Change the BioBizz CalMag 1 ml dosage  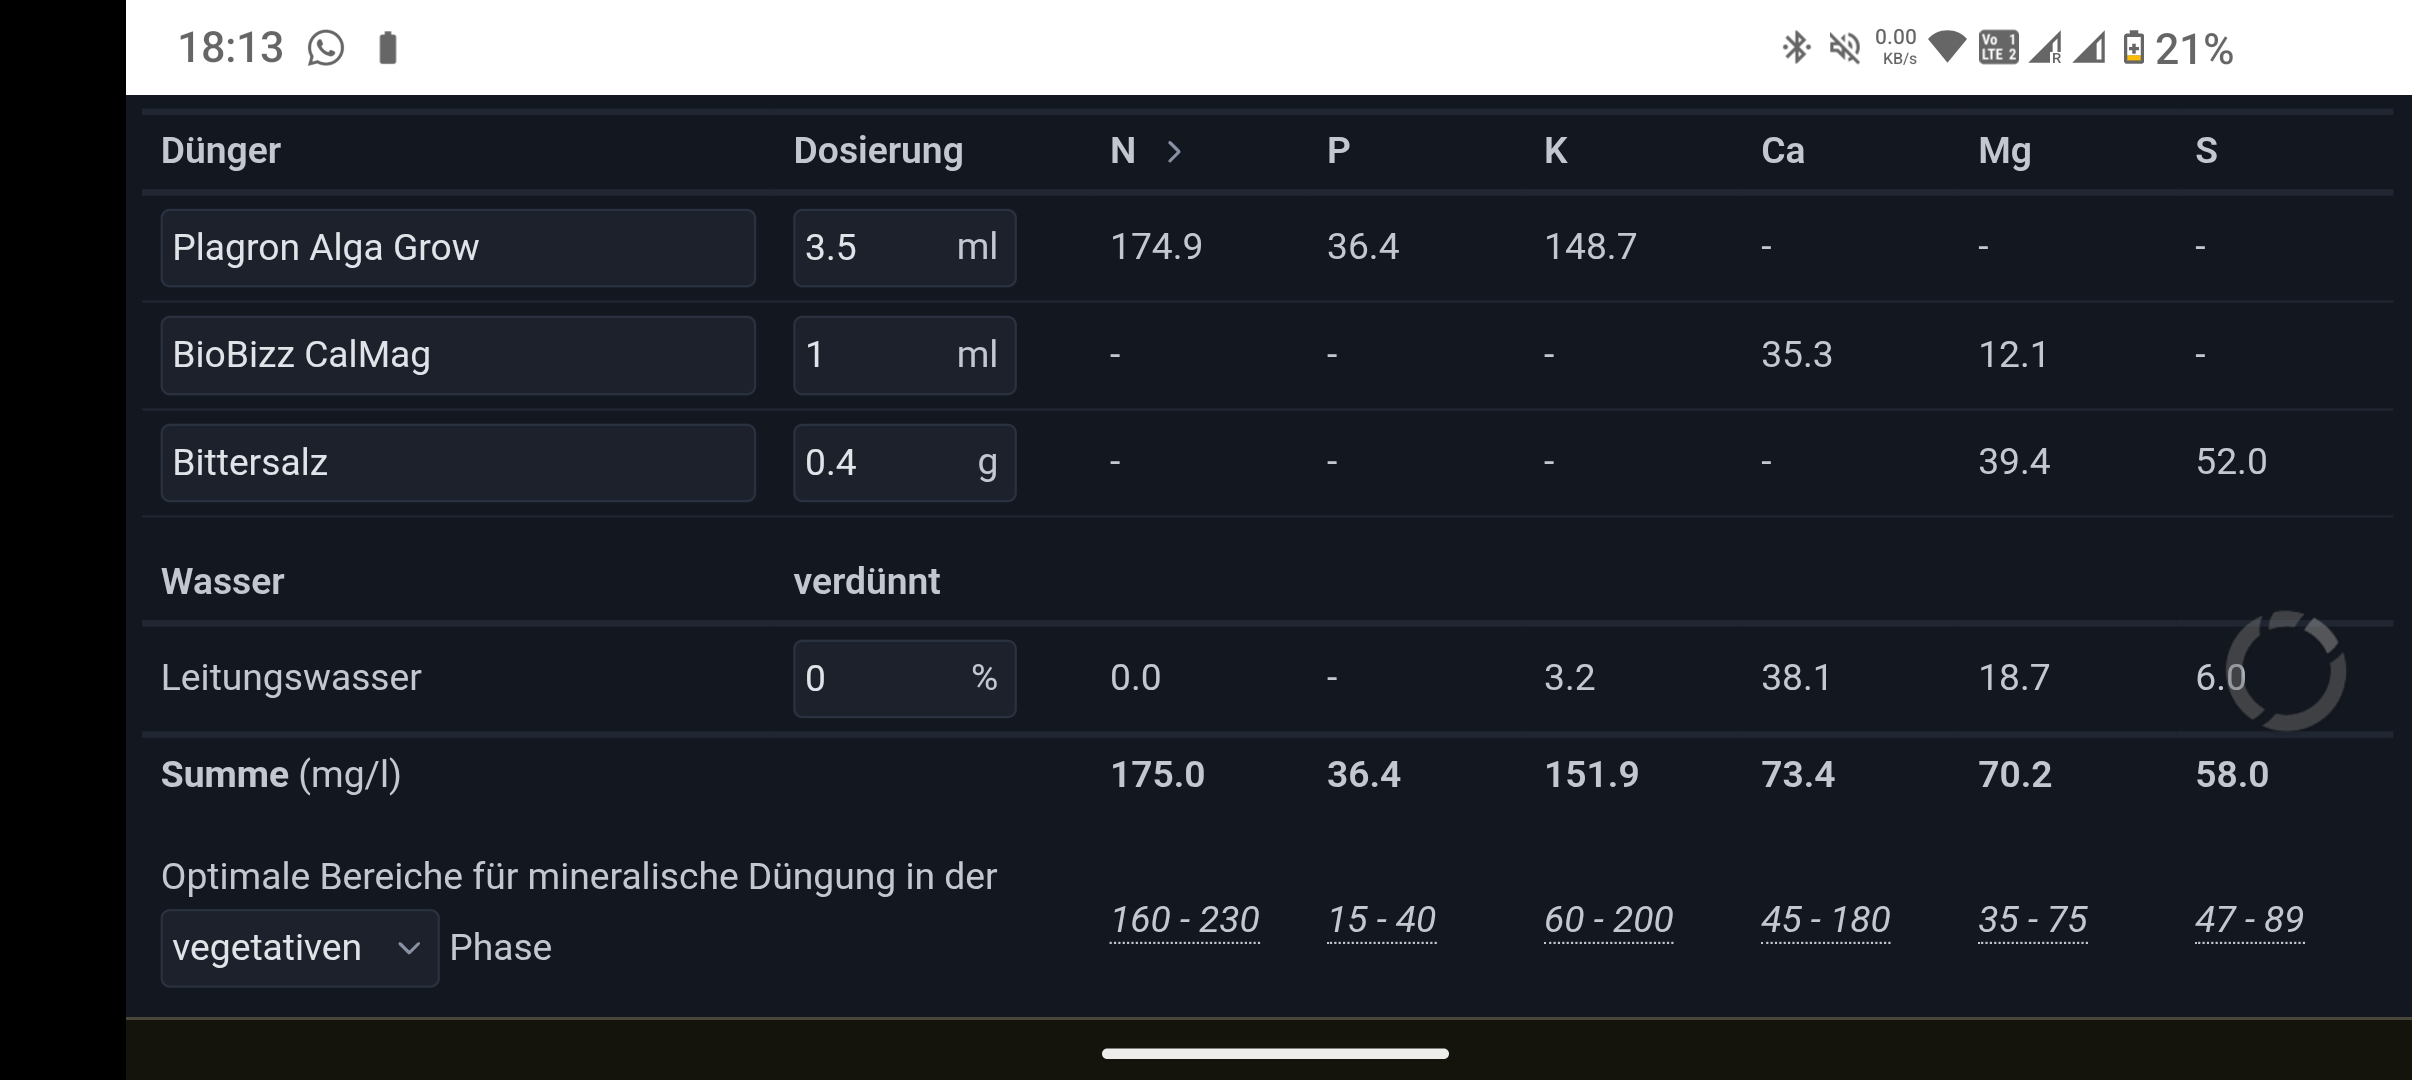point(904,355)
